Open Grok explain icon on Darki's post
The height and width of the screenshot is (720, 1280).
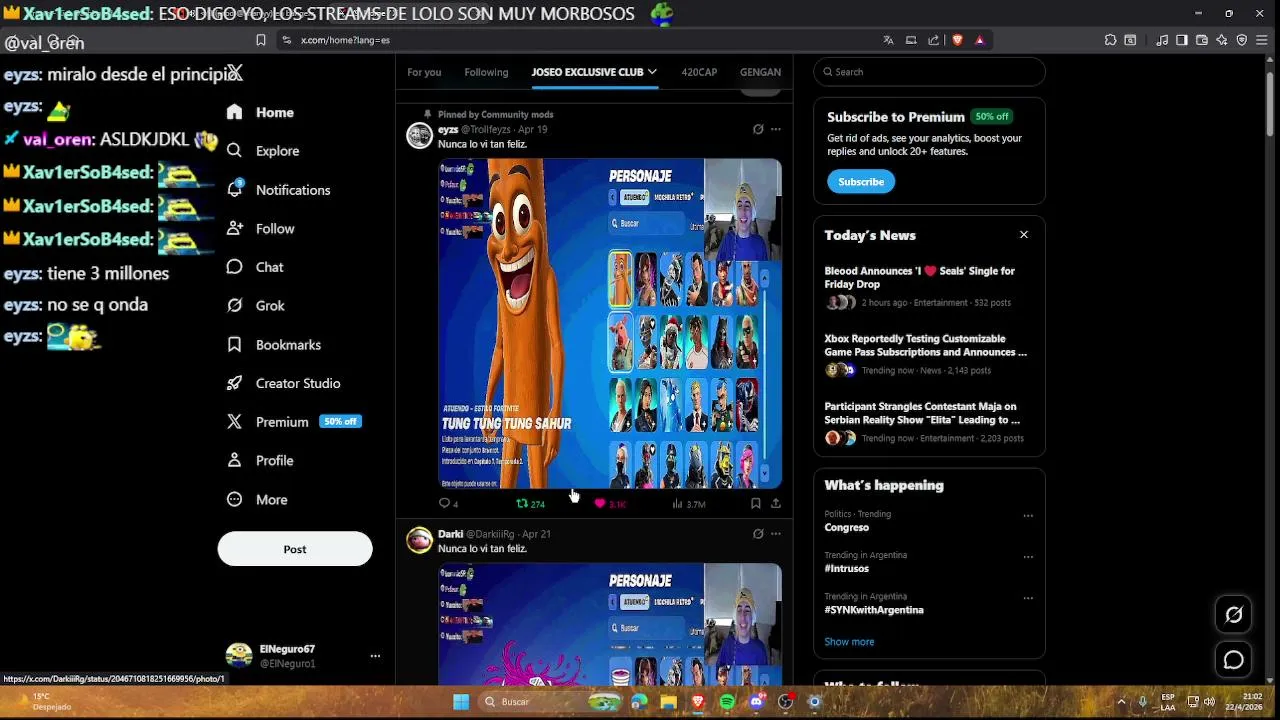coord(758,534)
